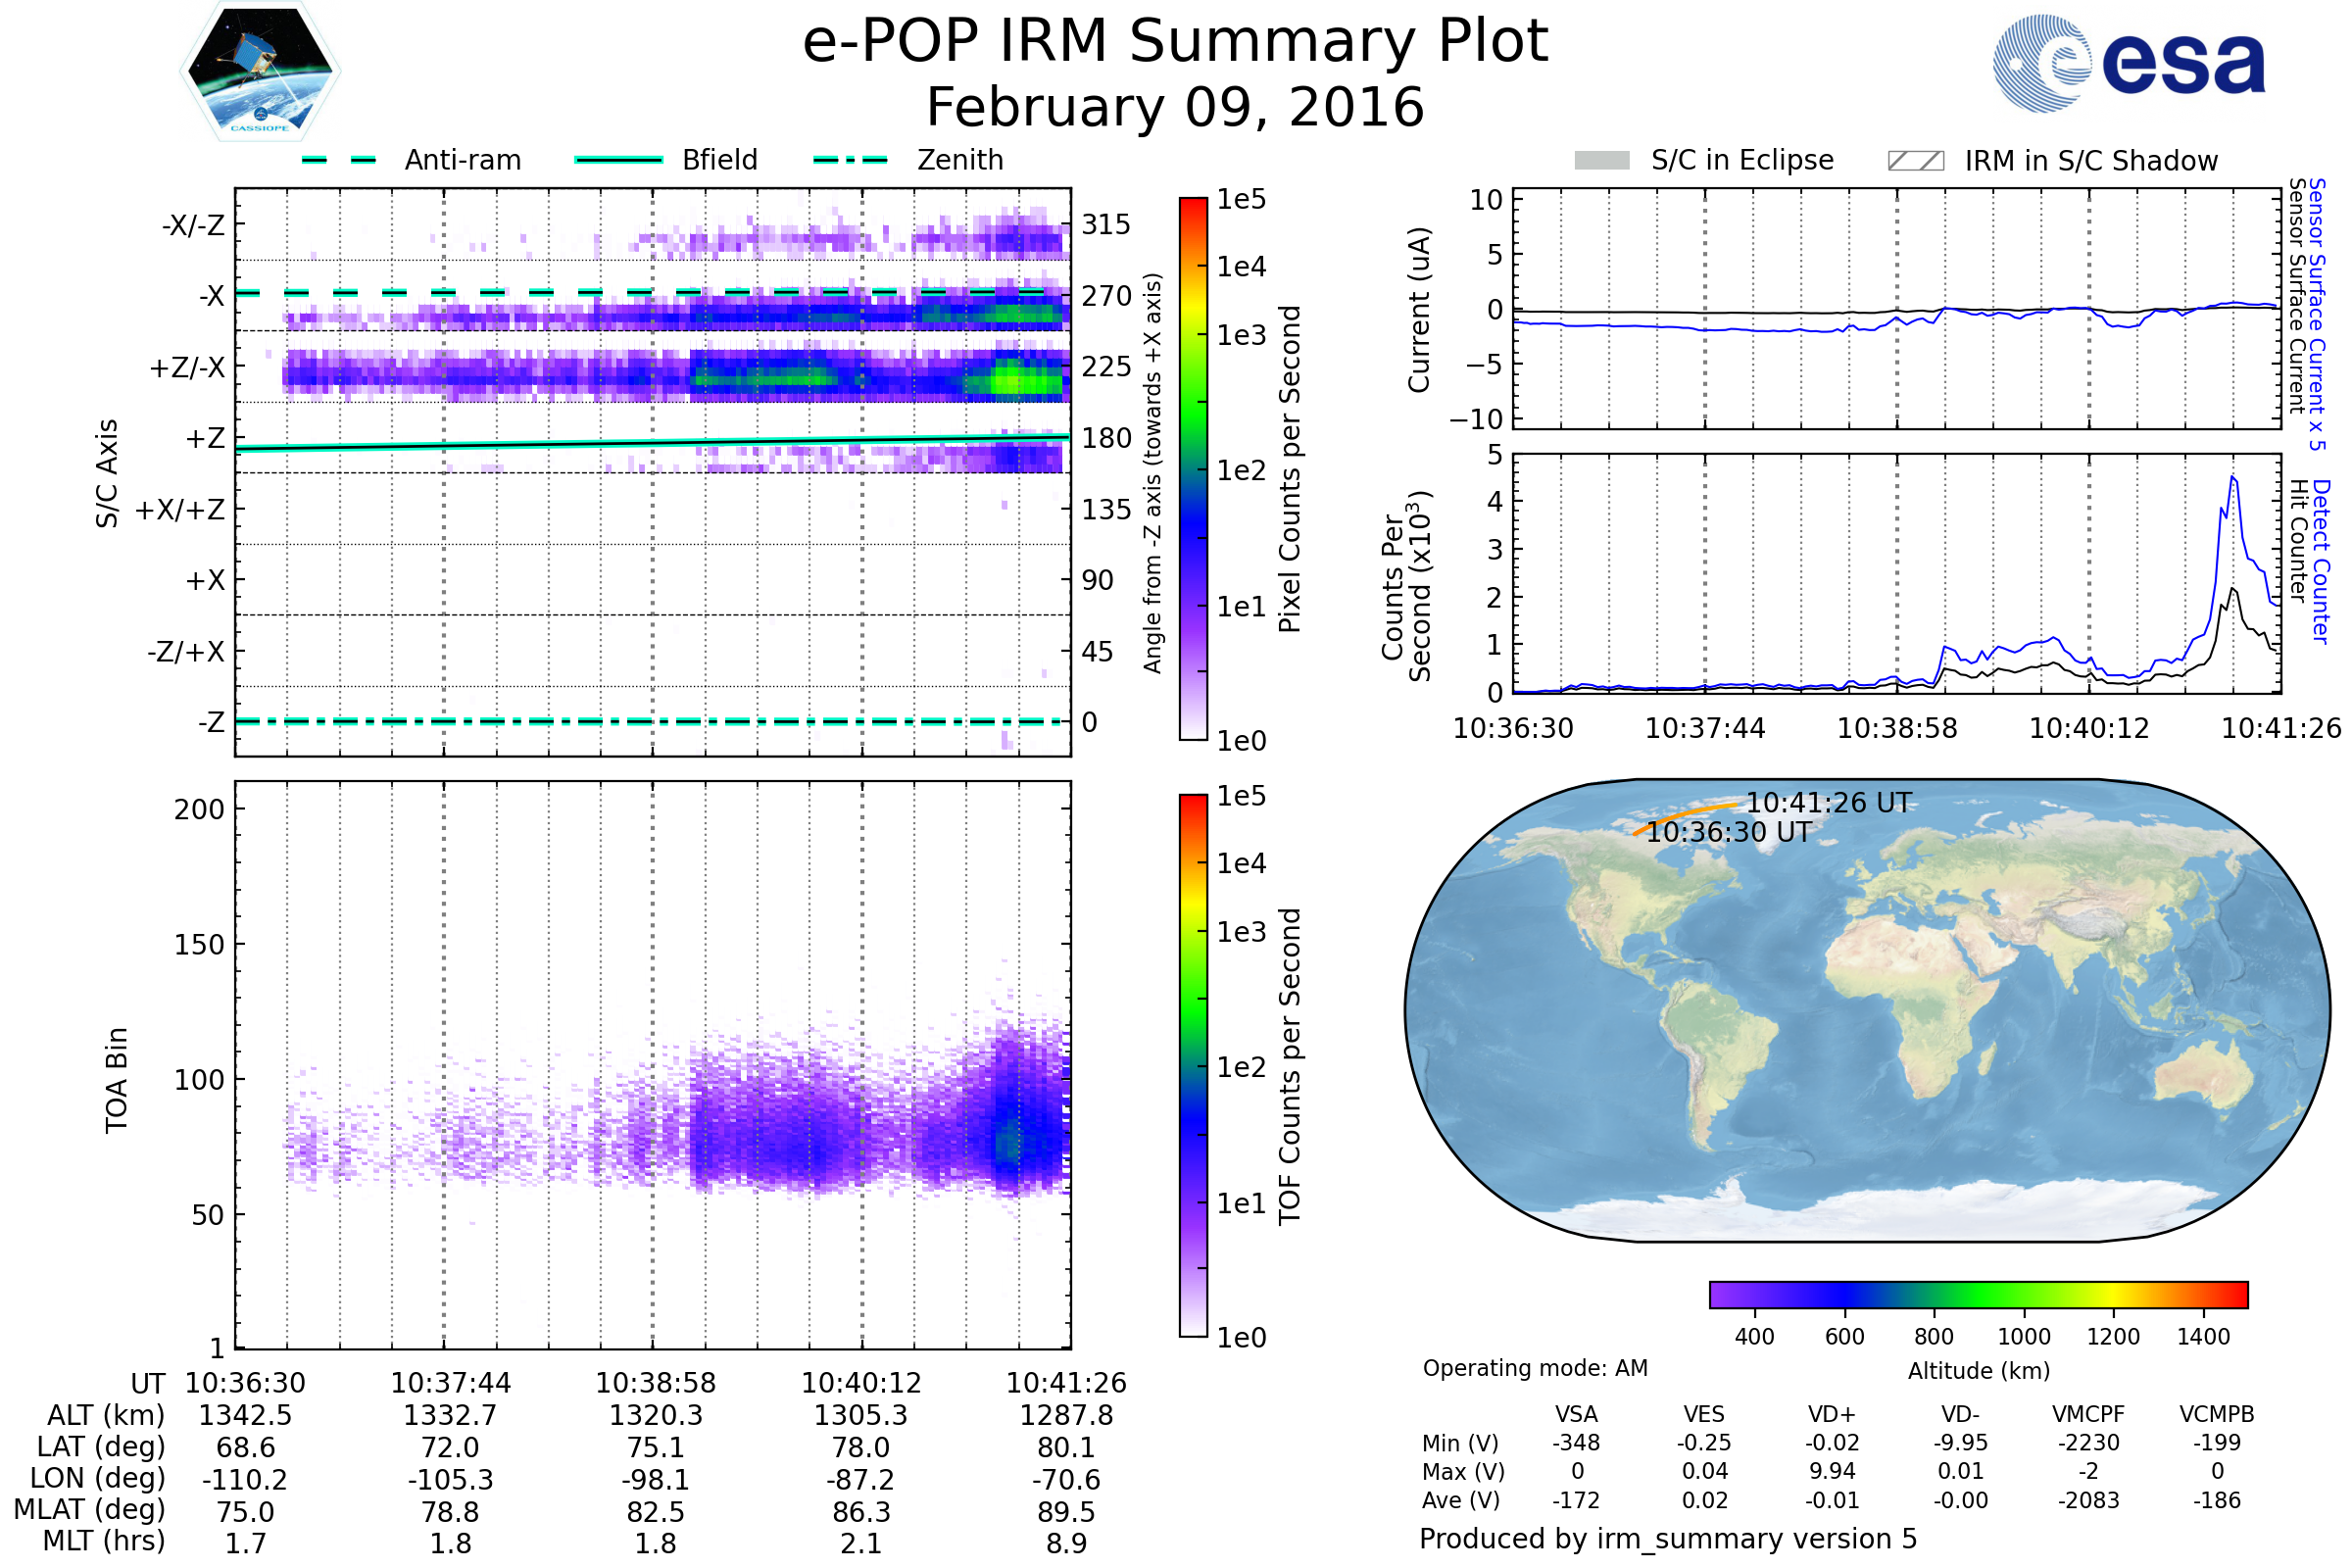Click the February 09, 2016 date heading
This screenshot has height=1568, width=2352.
[1175, 108]
